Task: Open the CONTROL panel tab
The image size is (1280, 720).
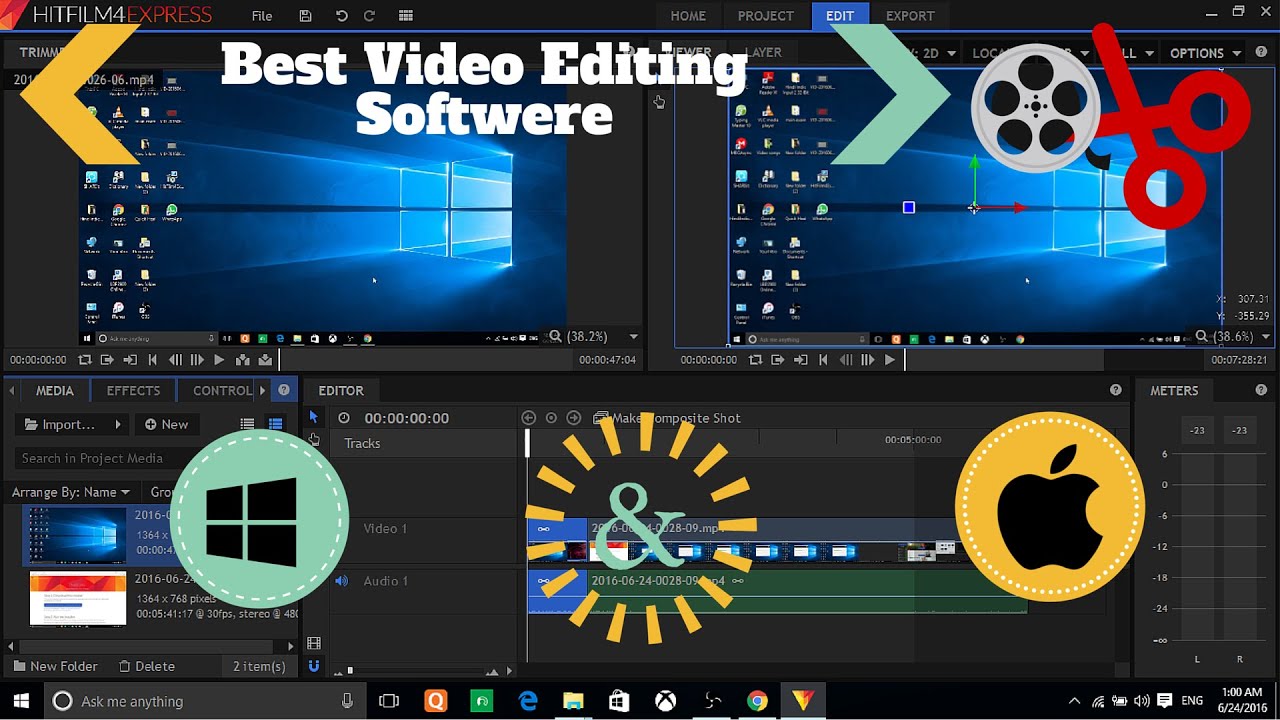Action: (222, 390)
